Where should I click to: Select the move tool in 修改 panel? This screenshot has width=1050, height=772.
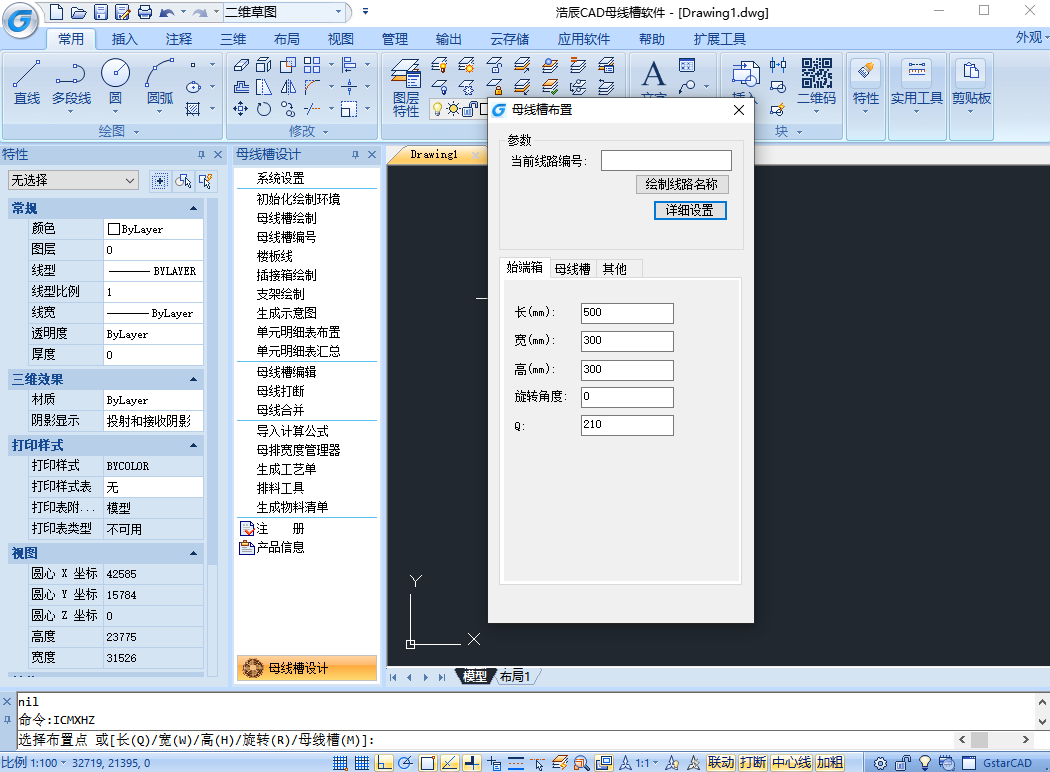(240, 108)
